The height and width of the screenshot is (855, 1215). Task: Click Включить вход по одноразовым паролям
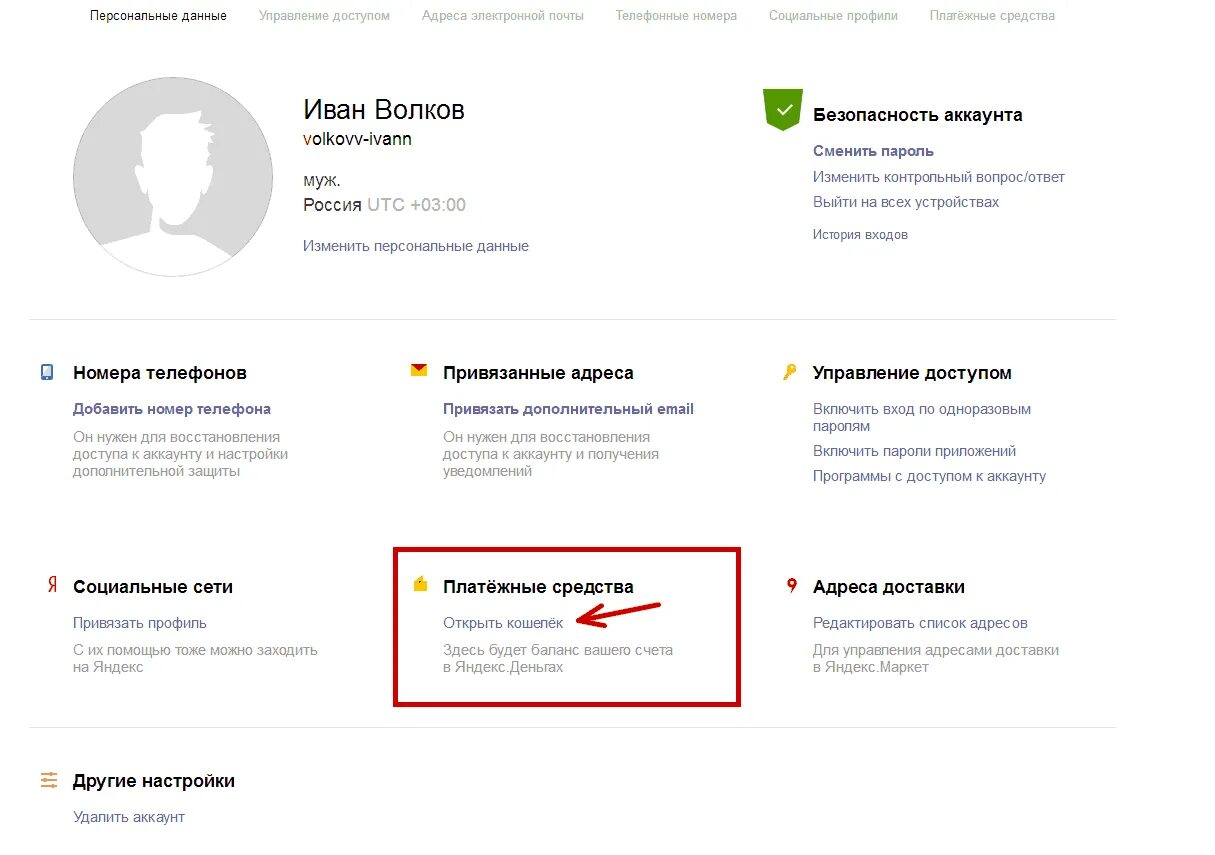click(x=922, y=418)
